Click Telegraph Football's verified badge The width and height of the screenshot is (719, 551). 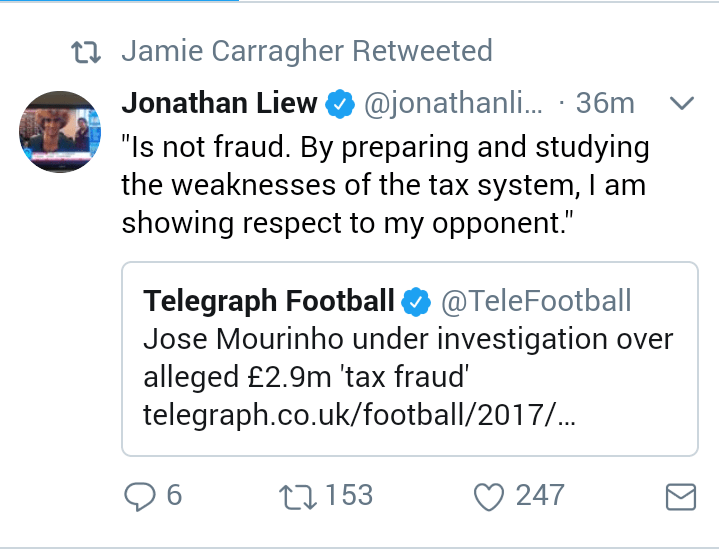pos(415,300)
